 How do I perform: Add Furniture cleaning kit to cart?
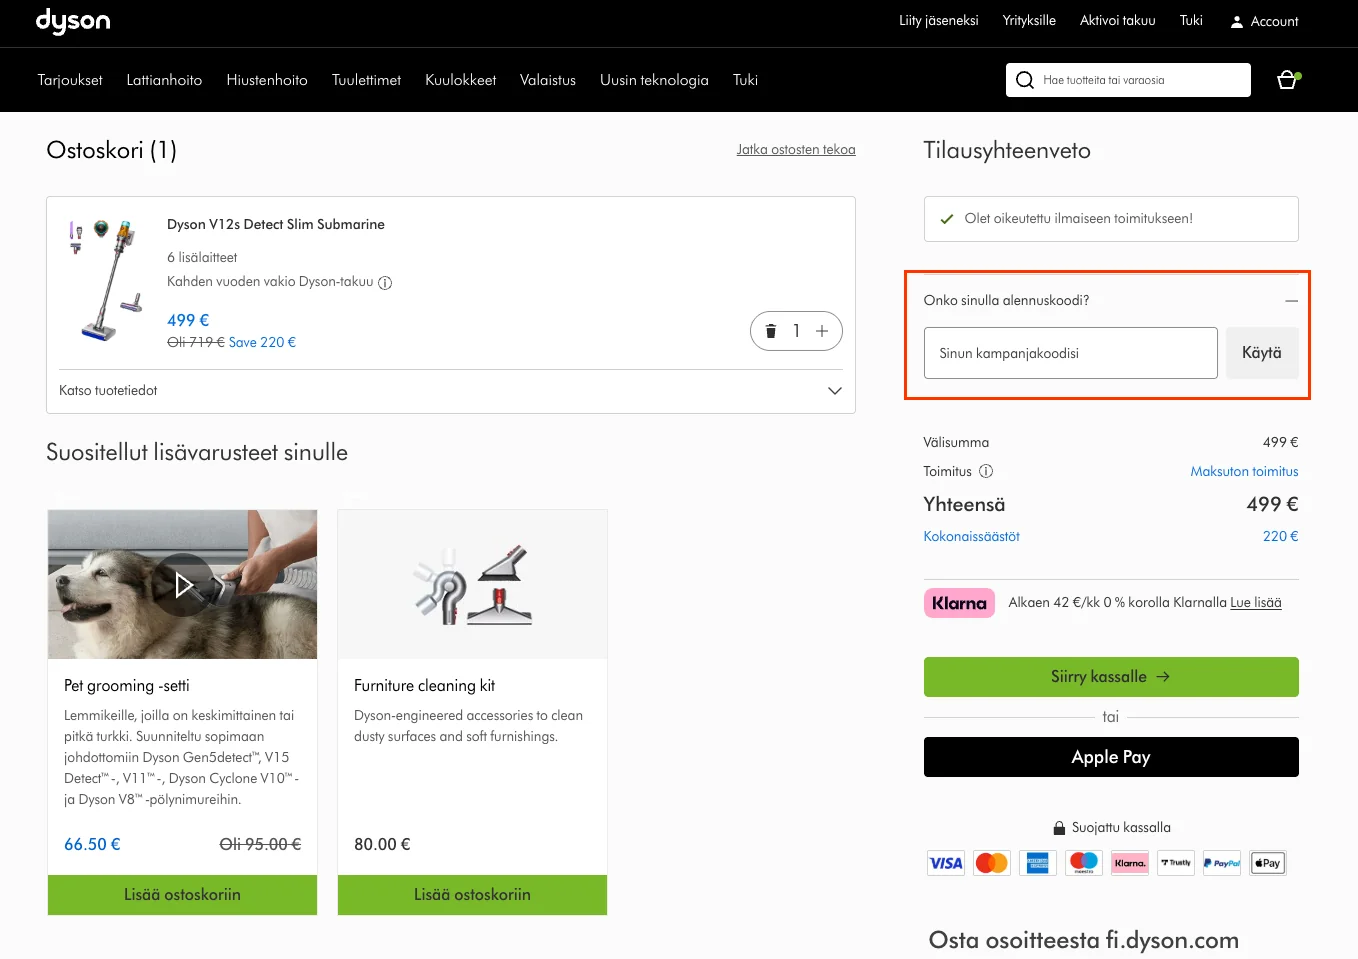tap(472, 895)
